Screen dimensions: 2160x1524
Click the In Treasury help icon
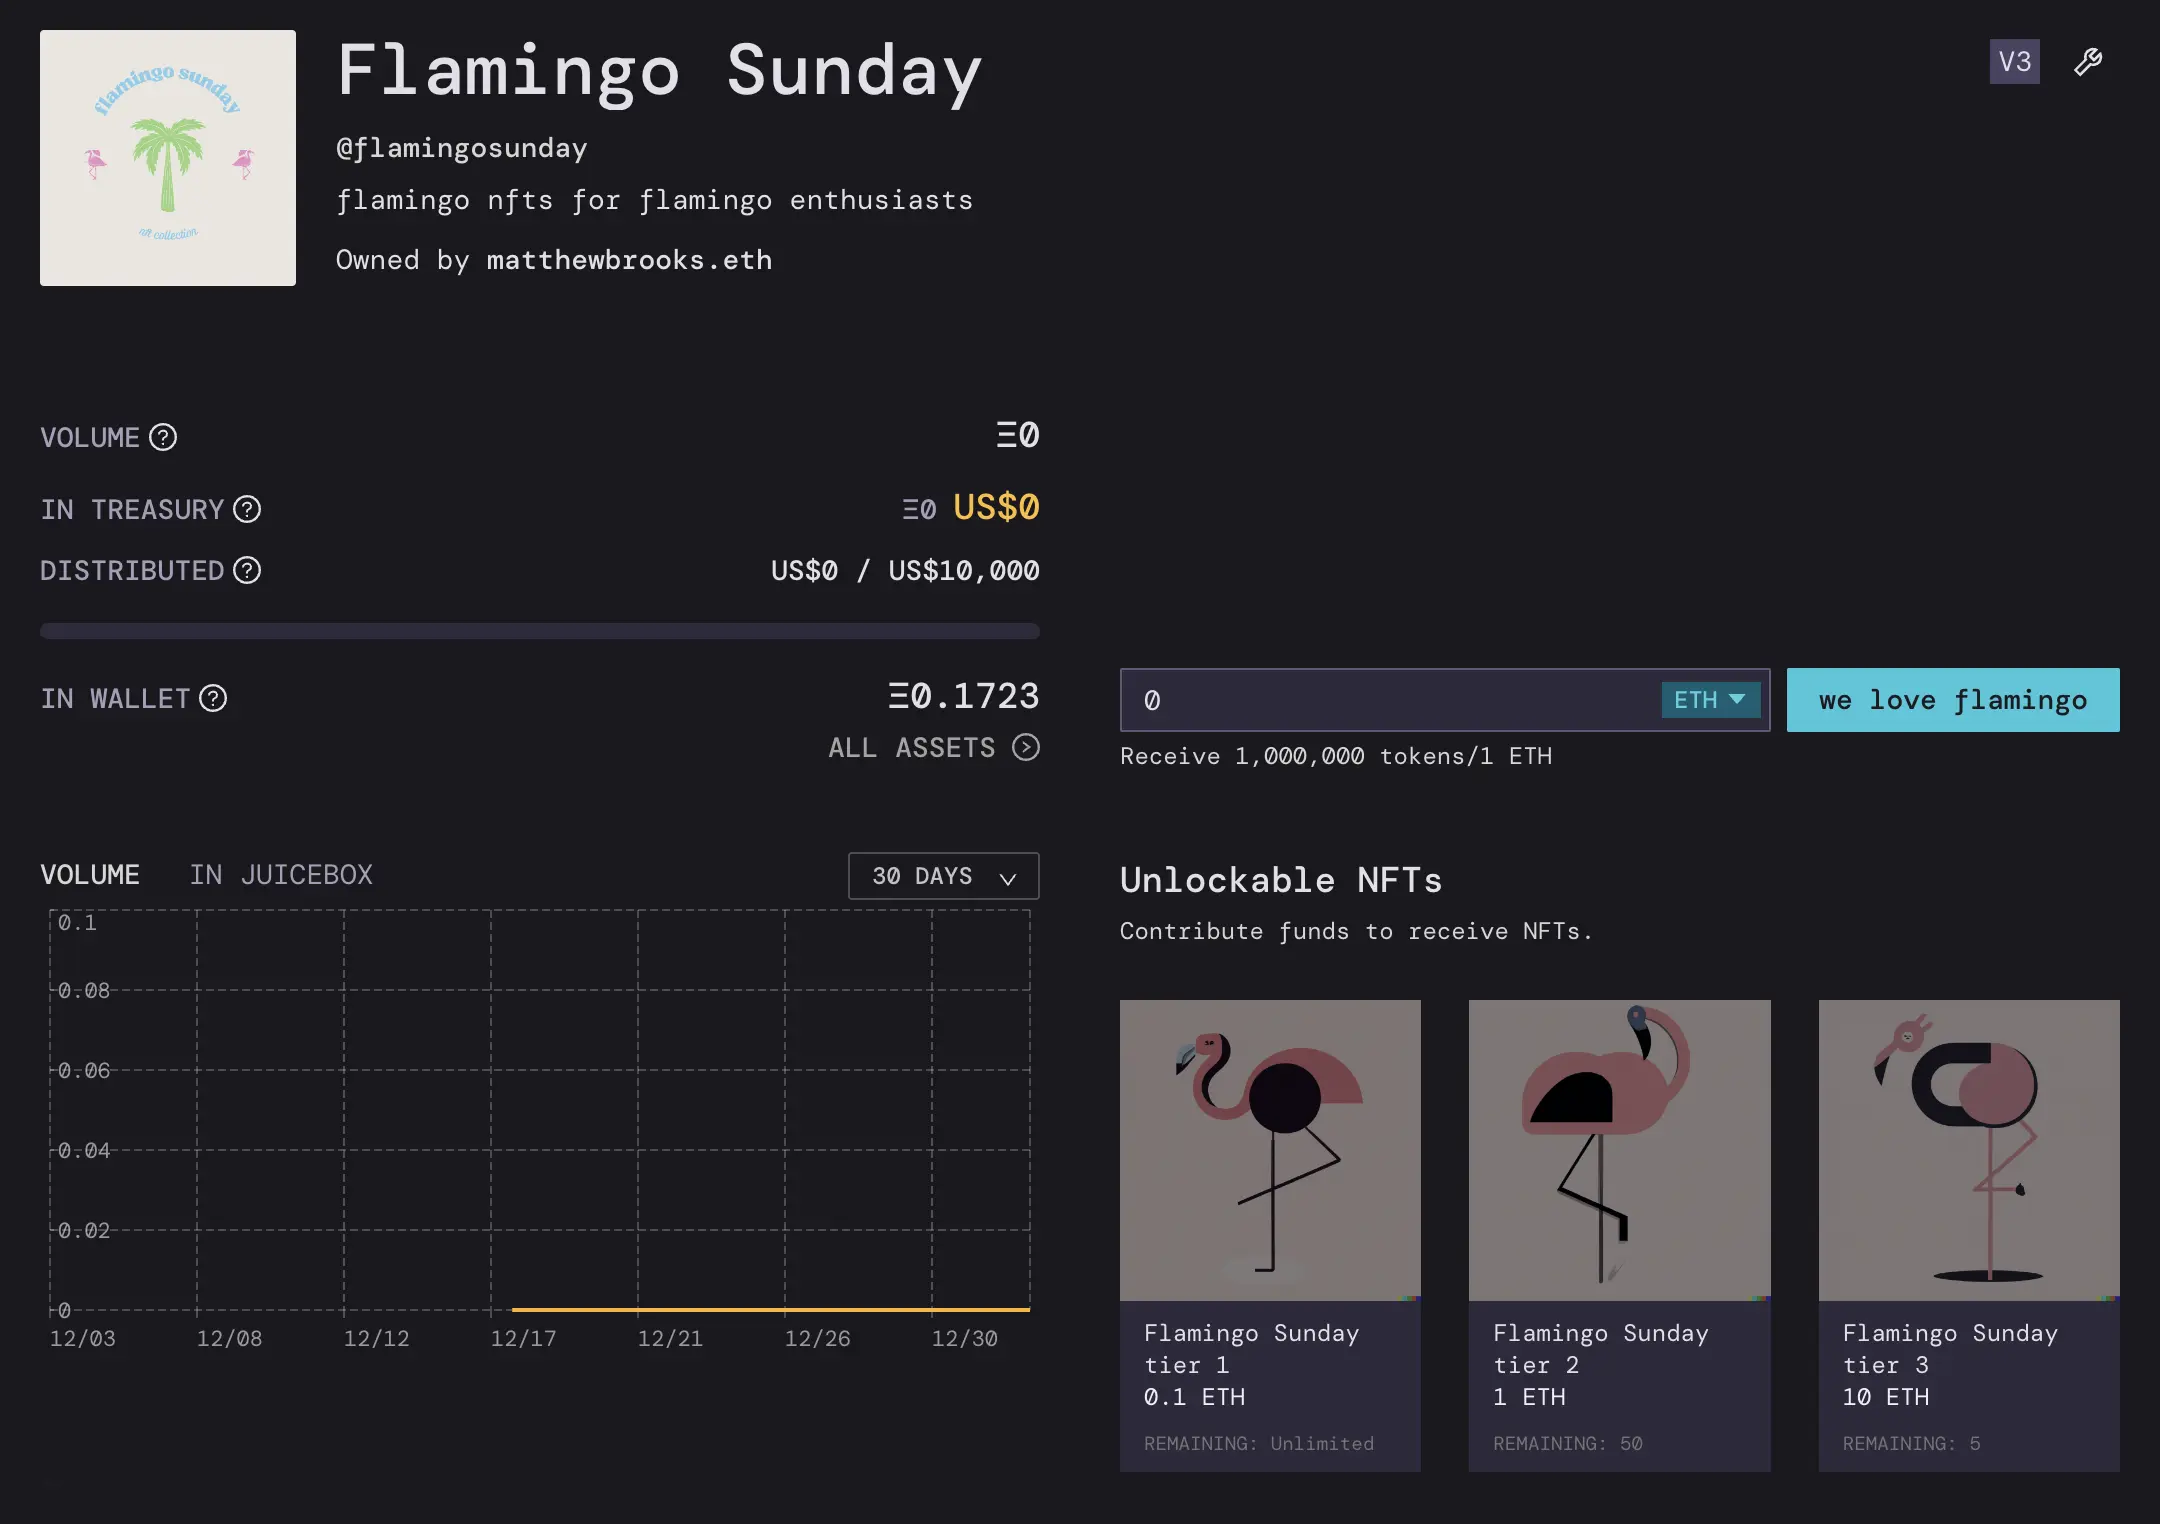coord(247,509)
